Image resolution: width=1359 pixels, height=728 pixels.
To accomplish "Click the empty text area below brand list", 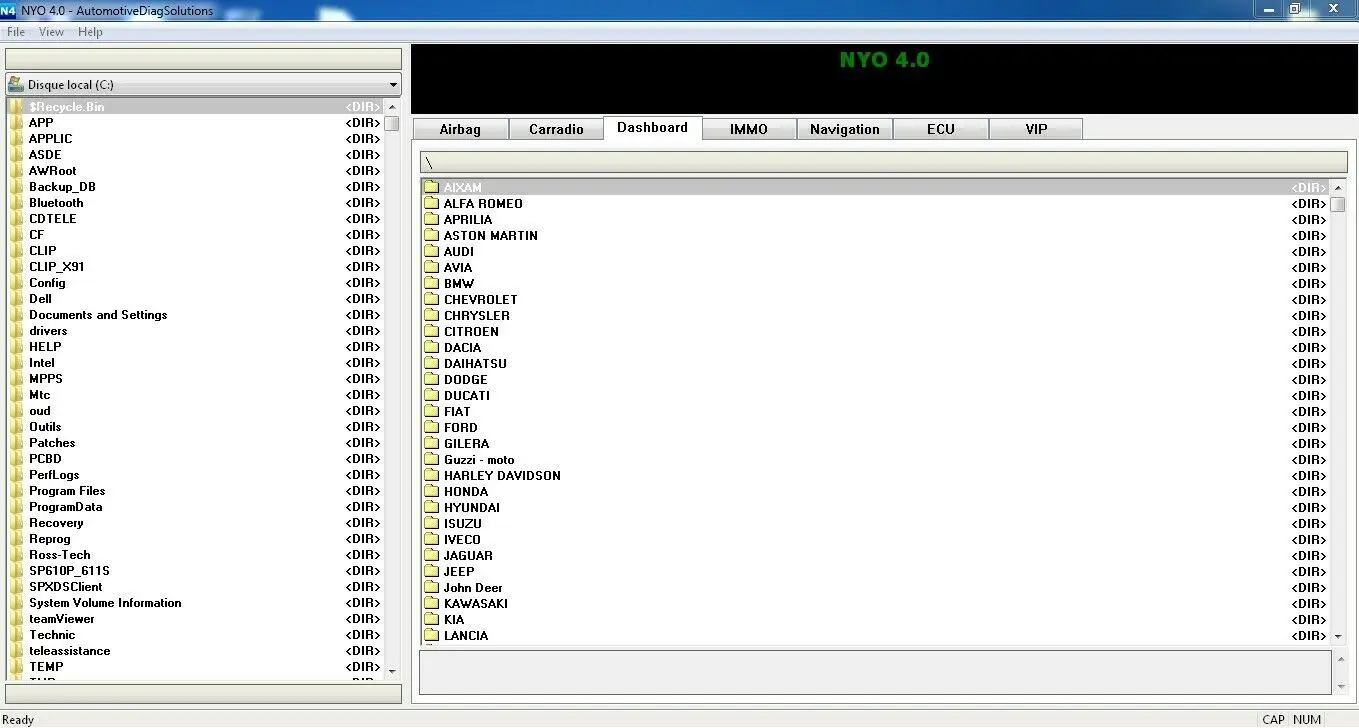I will click(876, 672).
